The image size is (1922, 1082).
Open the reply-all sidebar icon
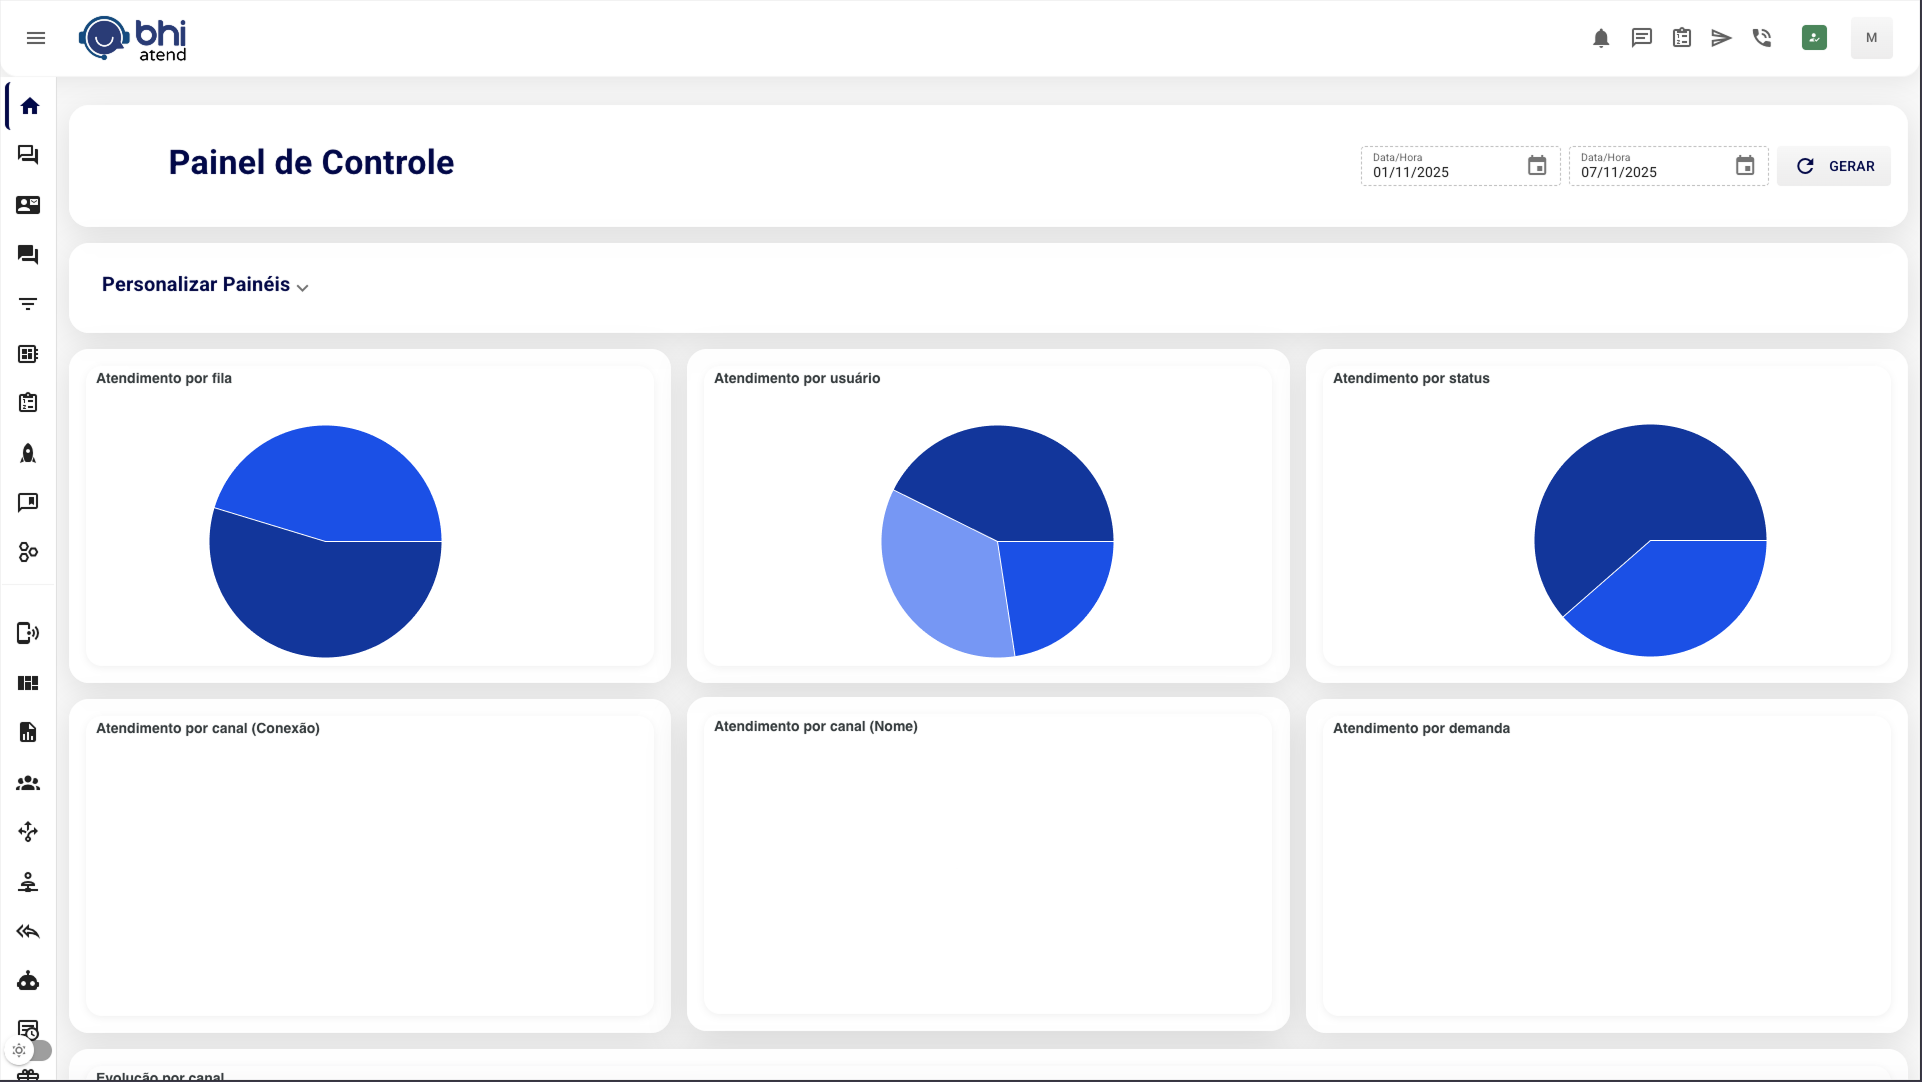[x=28, y=932]
